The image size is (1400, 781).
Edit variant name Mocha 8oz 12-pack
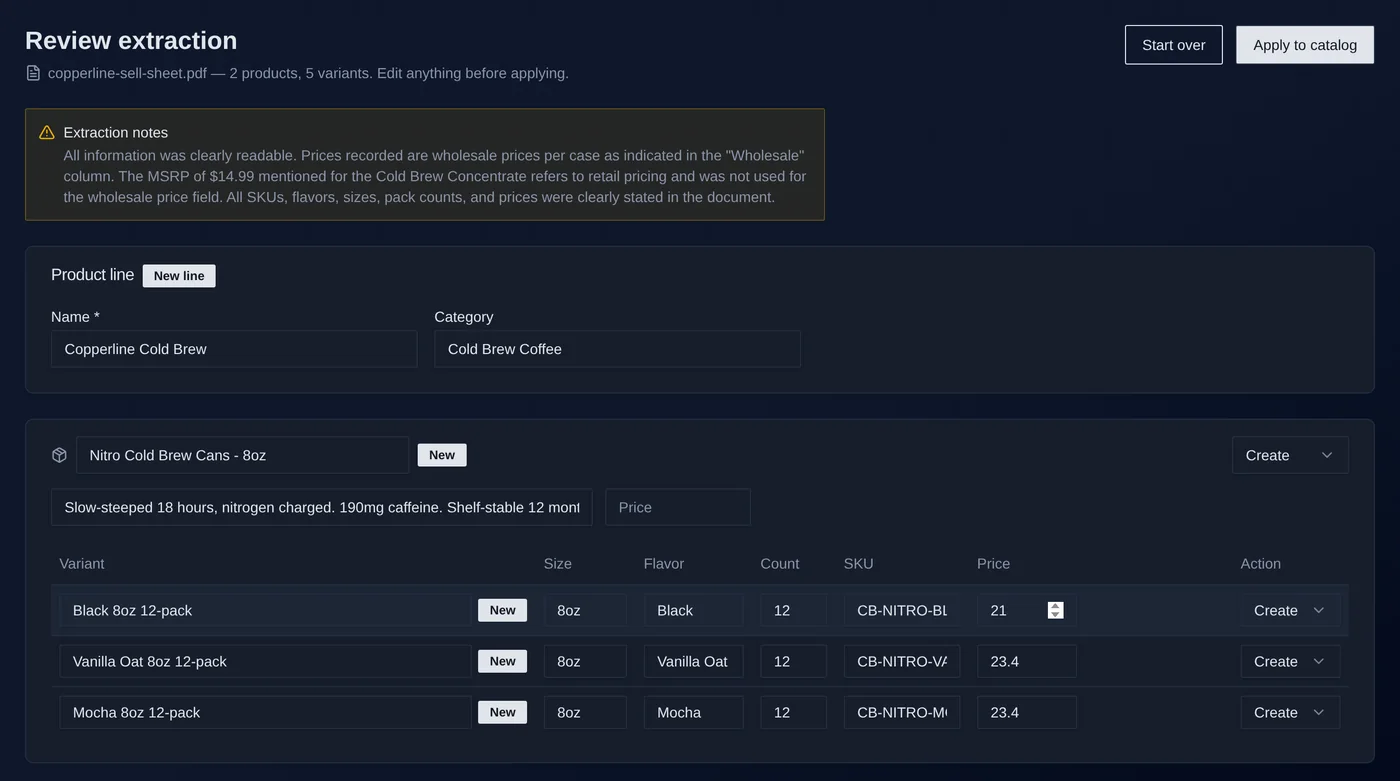point(265,712)
